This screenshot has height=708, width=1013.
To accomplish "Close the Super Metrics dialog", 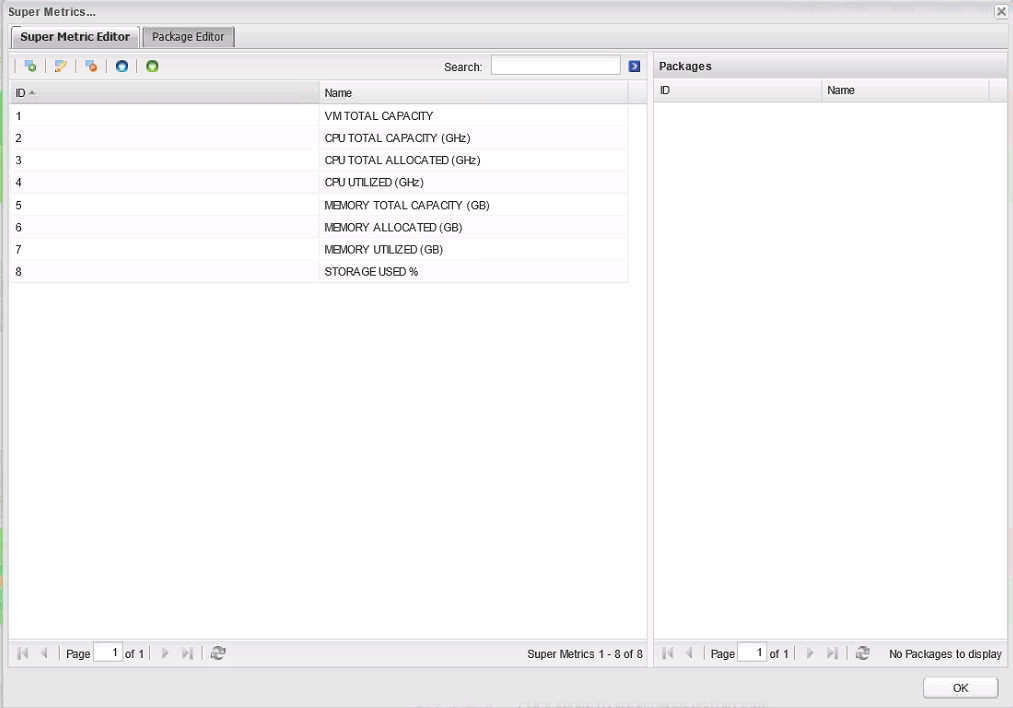I will point(1001,11).
